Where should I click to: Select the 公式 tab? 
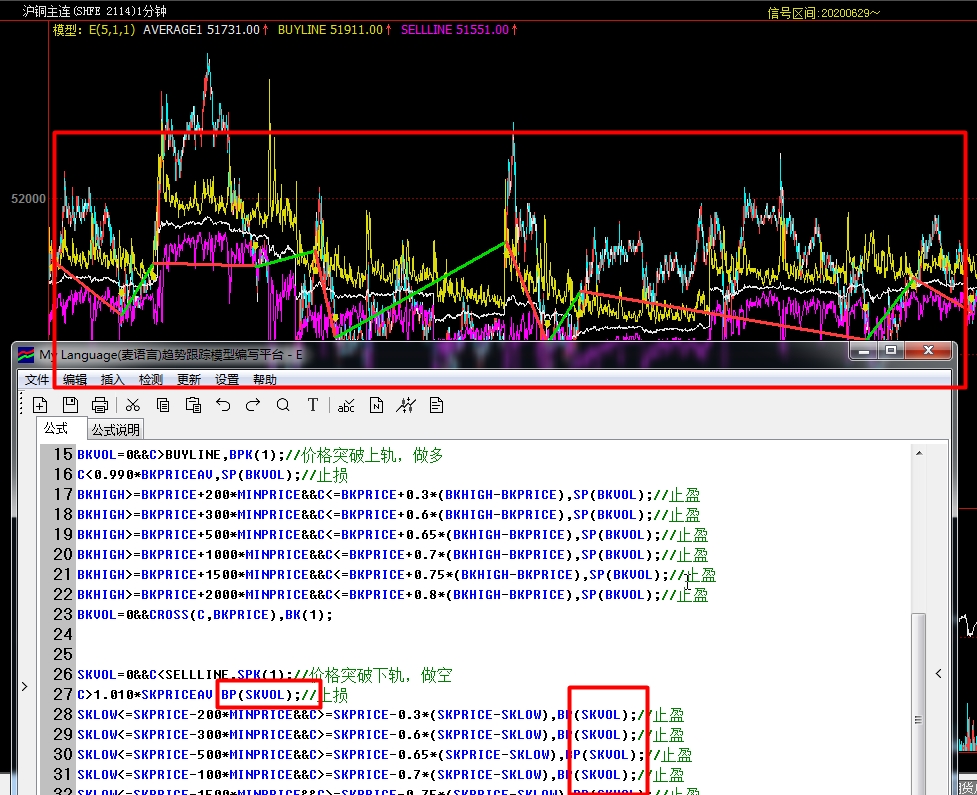pos(56,429)
